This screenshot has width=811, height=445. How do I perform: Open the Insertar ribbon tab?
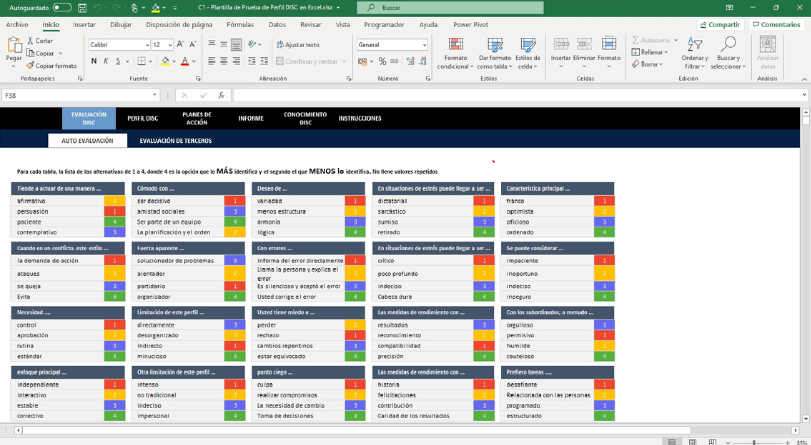click(x=84, y=24)
